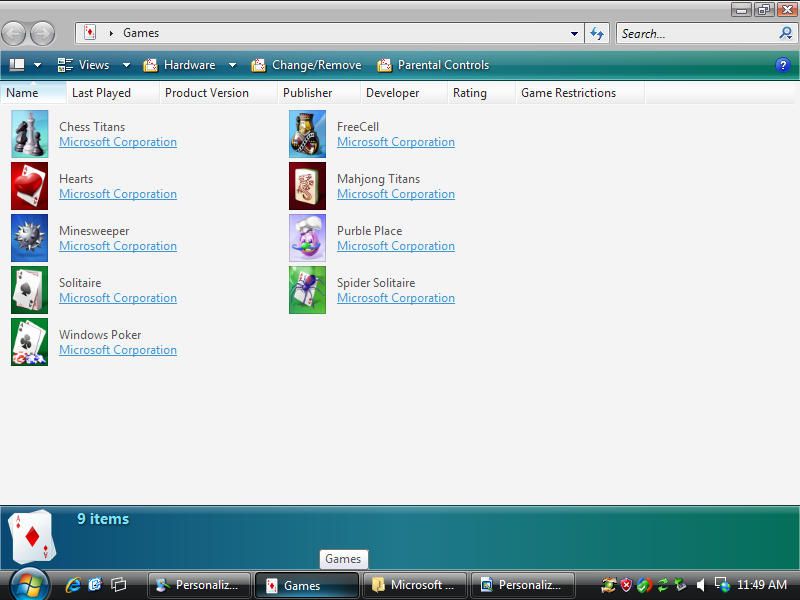Open Microsoft Corporation link under FreeCell
The height and width of the screenshot is (600, 800).
coord(396,142)
